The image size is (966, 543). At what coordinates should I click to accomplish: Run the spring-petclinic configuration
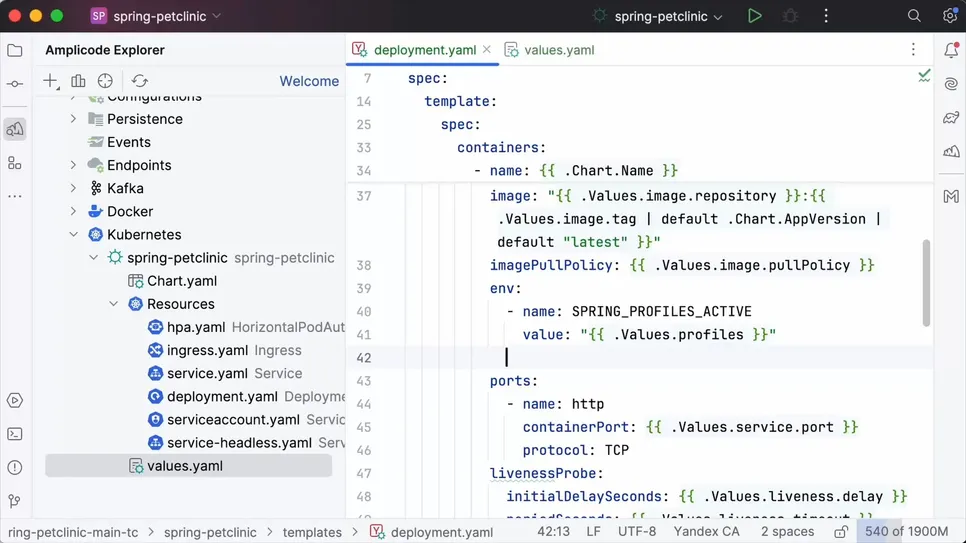[755, 16]
